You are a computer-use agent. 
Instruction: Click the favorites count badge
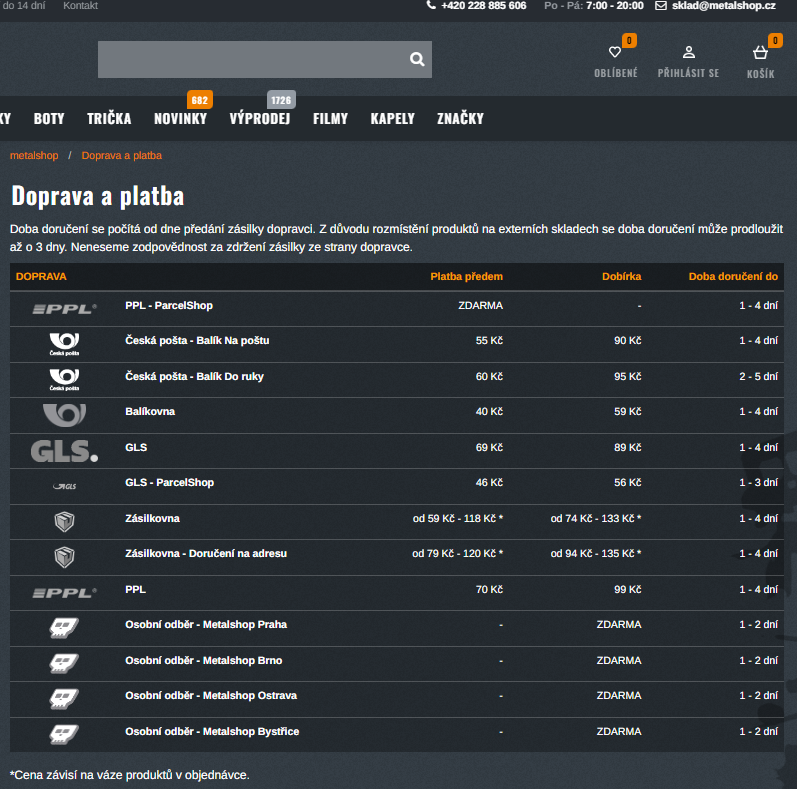click(629, 40)
